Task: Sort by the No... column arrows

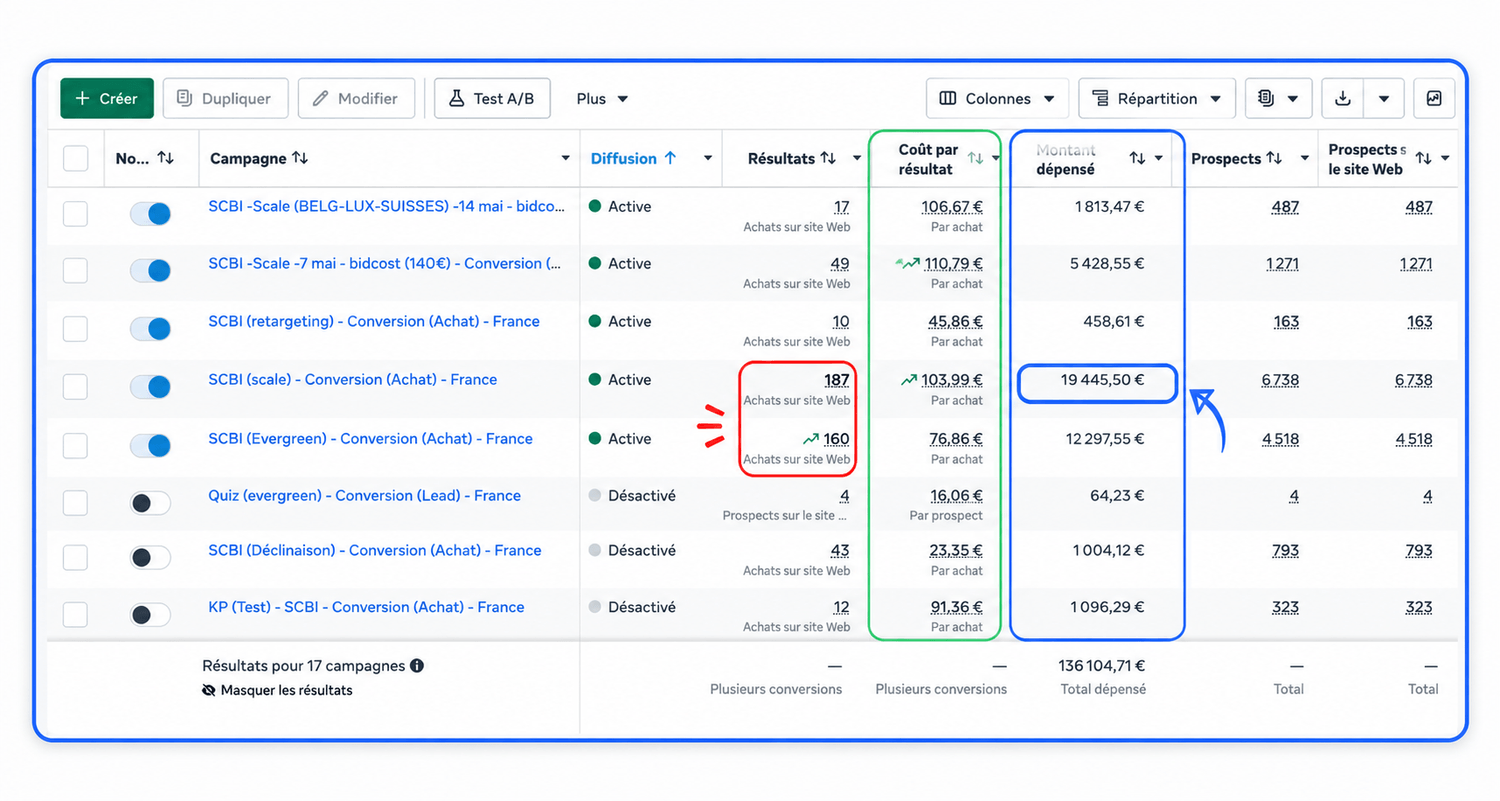Action: [166, 158]
